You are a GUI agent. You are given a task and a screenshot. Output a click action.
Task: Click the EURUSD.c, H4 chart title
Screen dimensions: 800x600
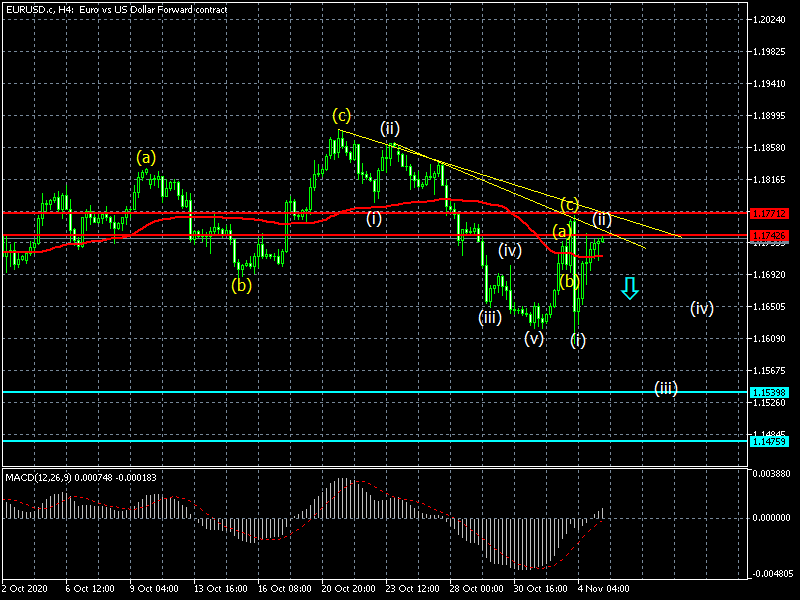coord(116,9)
